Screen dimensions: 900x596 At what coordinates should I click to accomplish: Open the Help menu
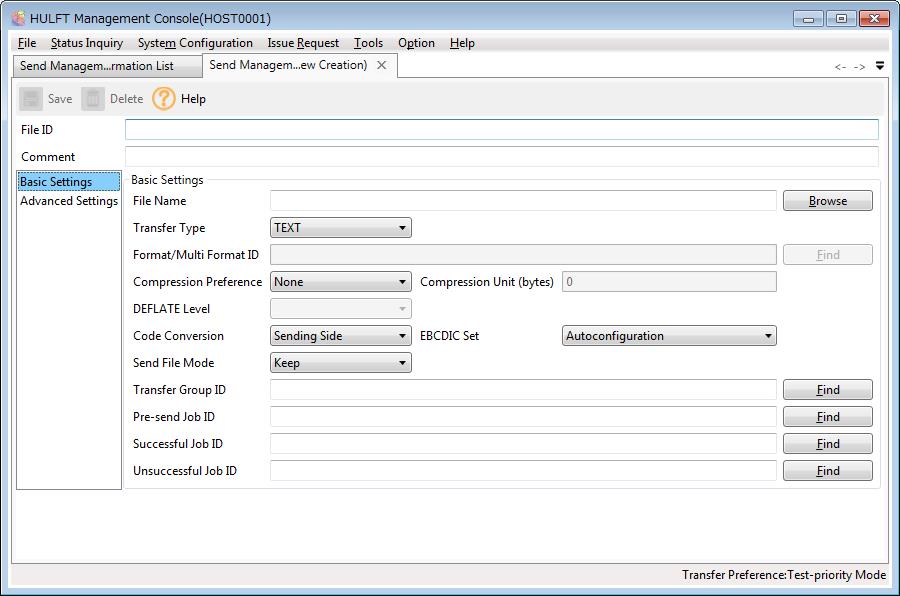coord(462,43)
